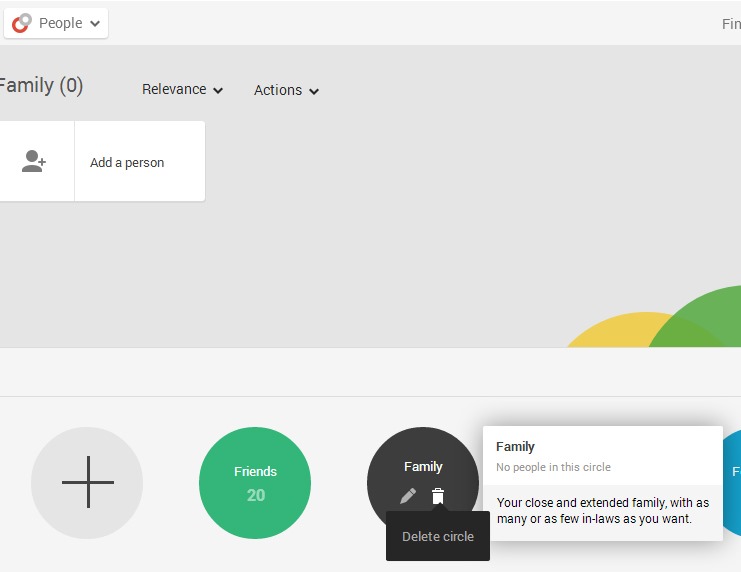Click the Add a person label

[127, 163]
